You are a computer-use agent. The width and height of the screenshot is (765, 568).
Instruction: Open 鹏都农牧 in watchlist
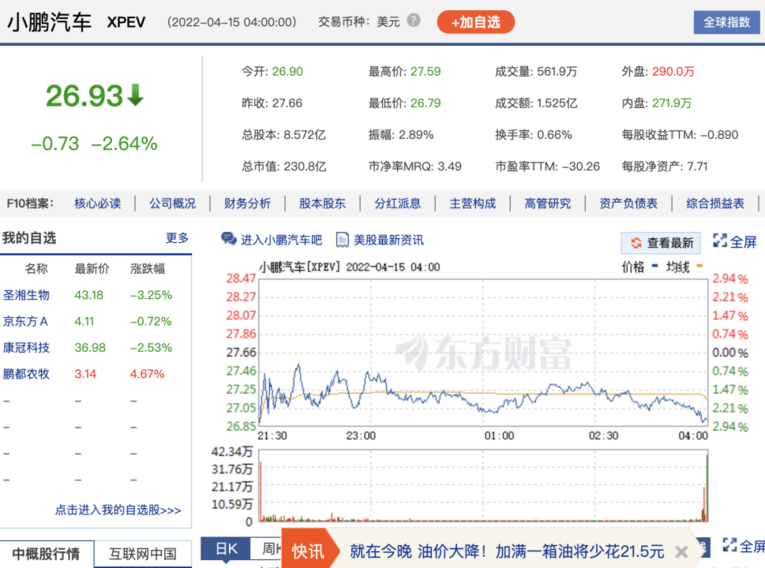26,374
